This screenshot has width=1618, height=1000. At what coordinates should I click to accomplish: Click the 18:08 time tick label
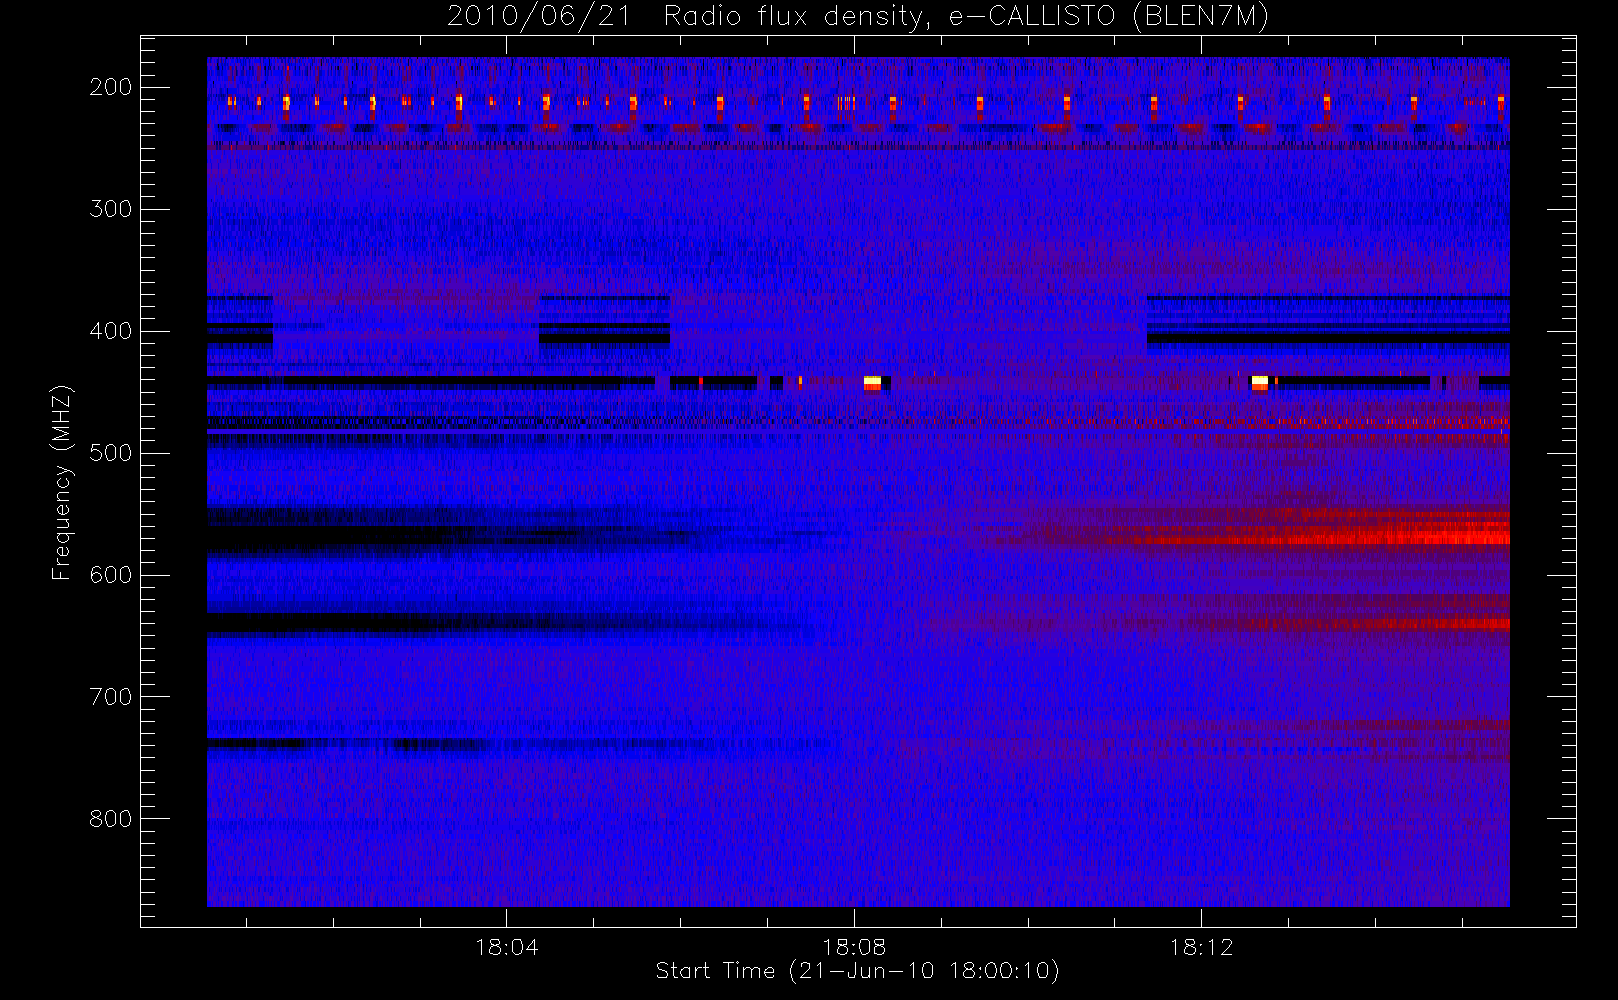tap(854, 947)
